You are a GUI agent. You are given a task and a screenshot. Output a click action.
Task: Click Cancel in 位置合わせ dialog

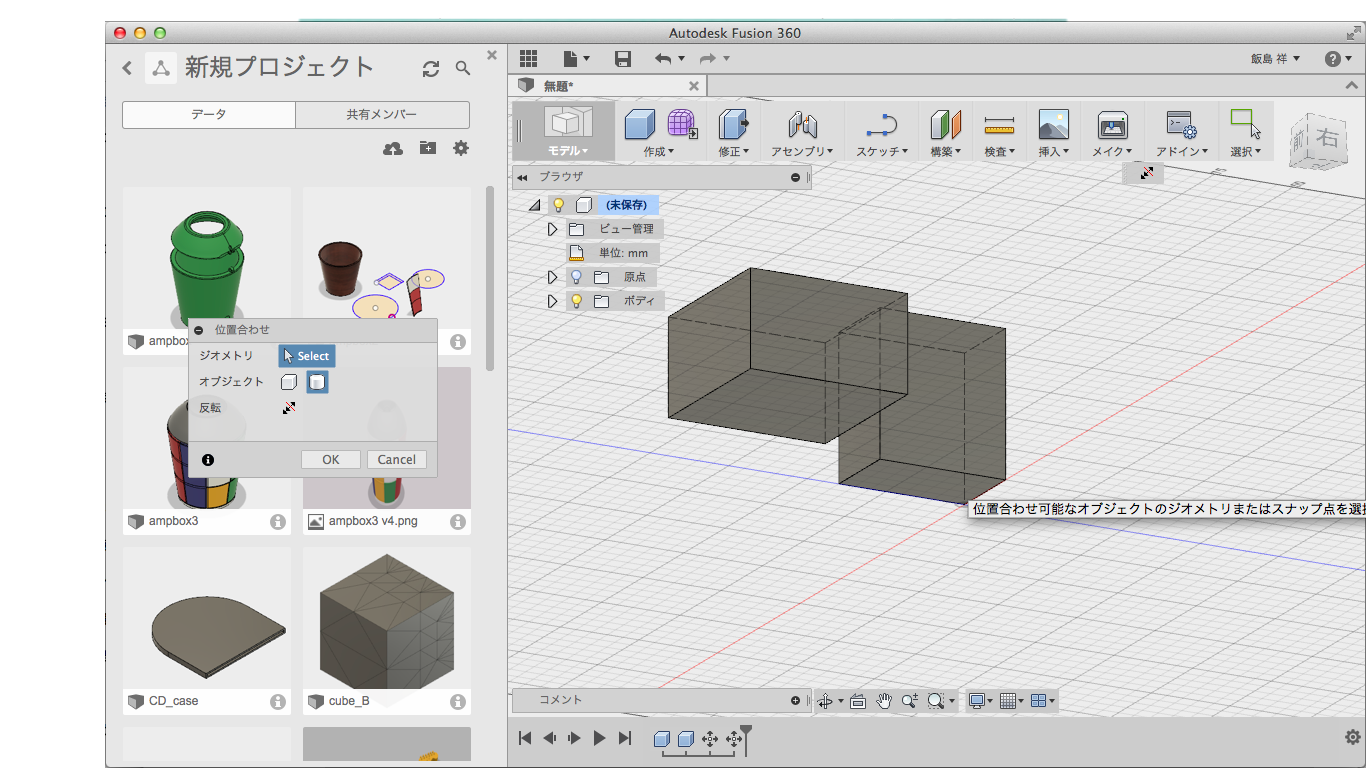coord(397,460)
